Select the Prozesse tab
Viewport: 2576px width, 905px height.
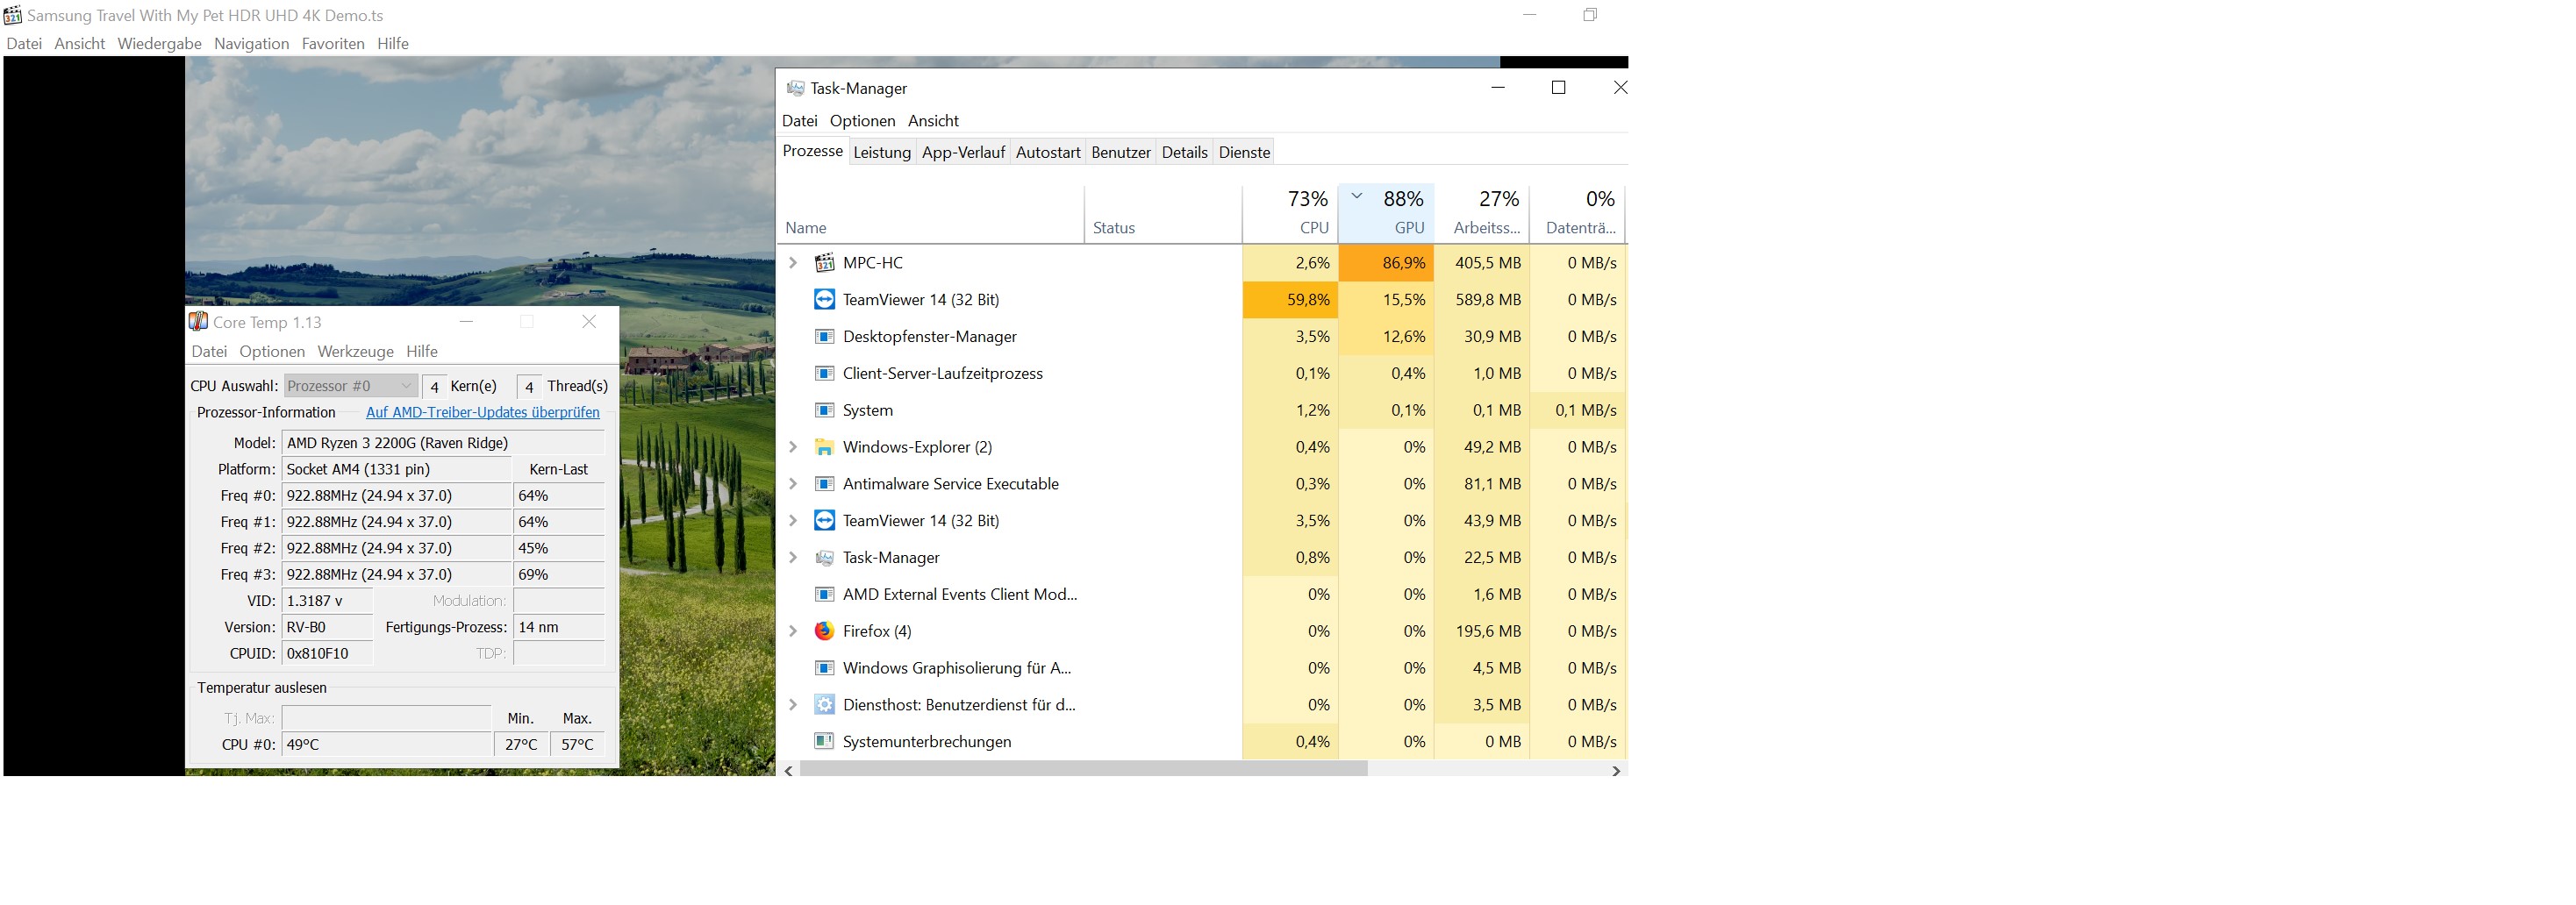(x=812, y=151)
